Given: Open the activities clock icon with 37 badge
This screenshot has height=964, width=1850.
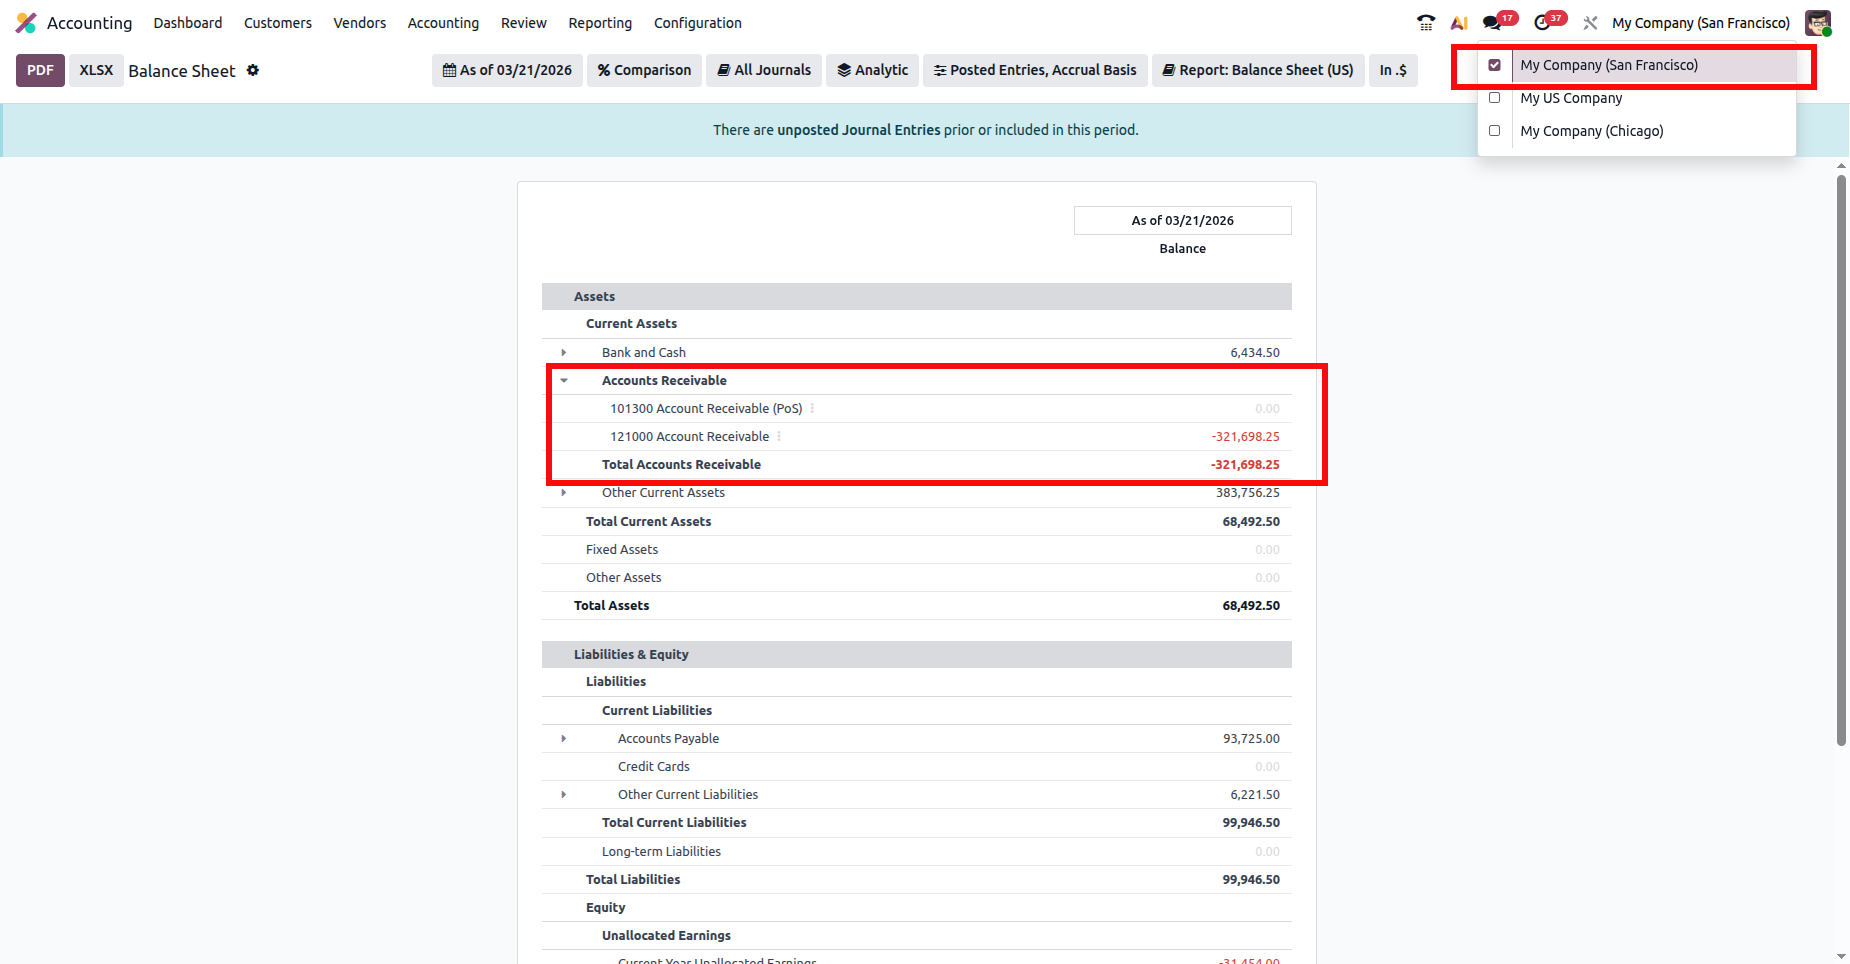Looking at the screenshot, I should coord(1543,23).
